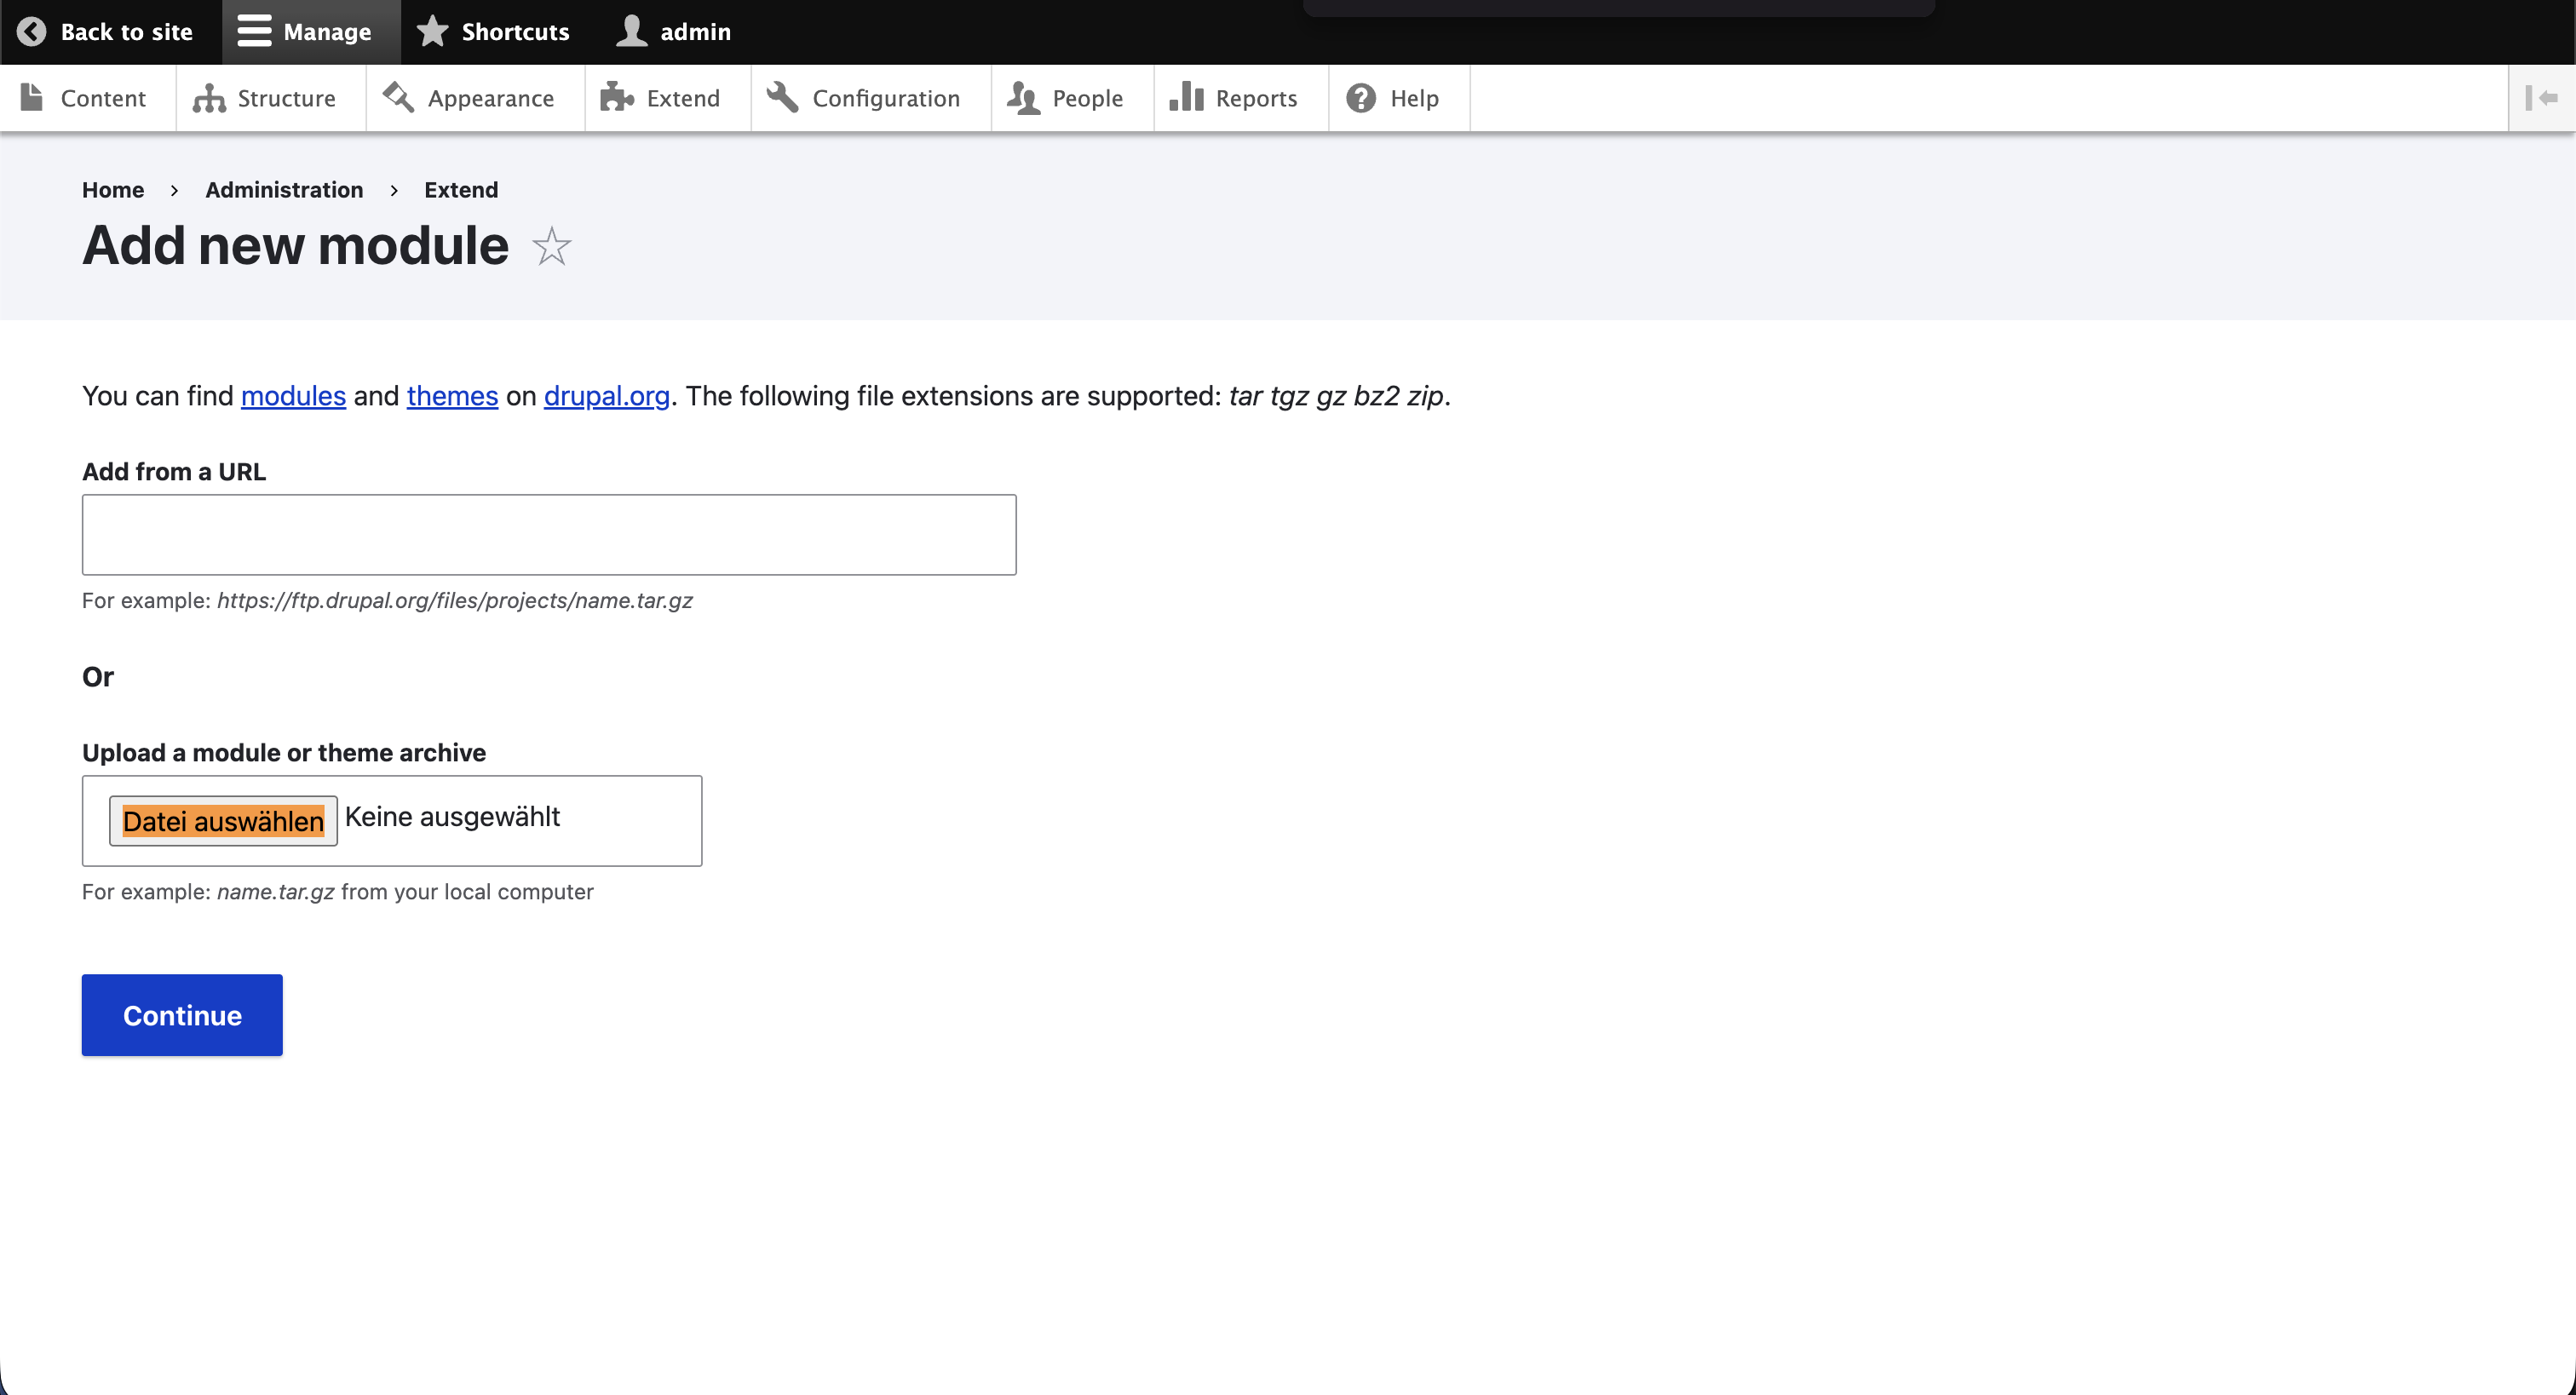The image size is (2576, 1395).
Task: Open the 'modules' link
Action: [292, 396]
